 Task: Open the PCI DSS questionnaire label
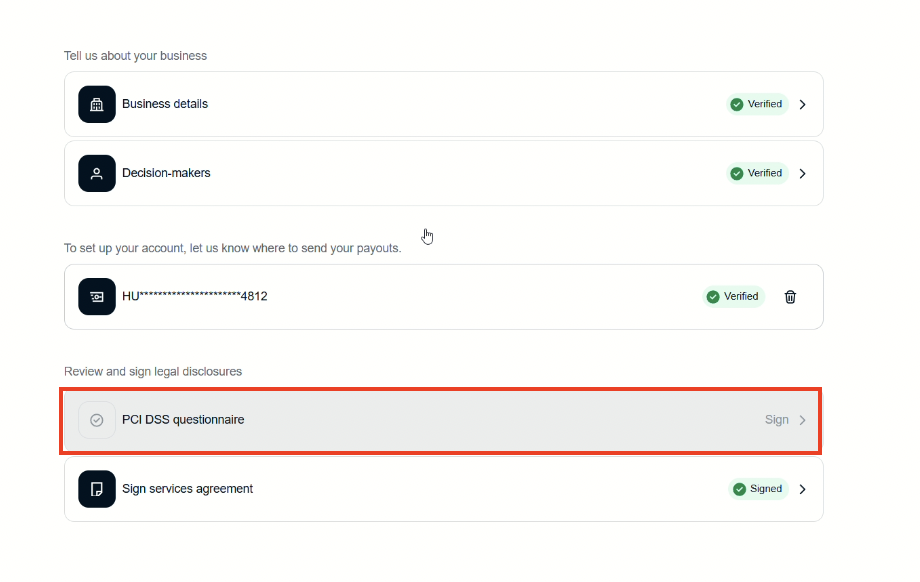point(183,420)
